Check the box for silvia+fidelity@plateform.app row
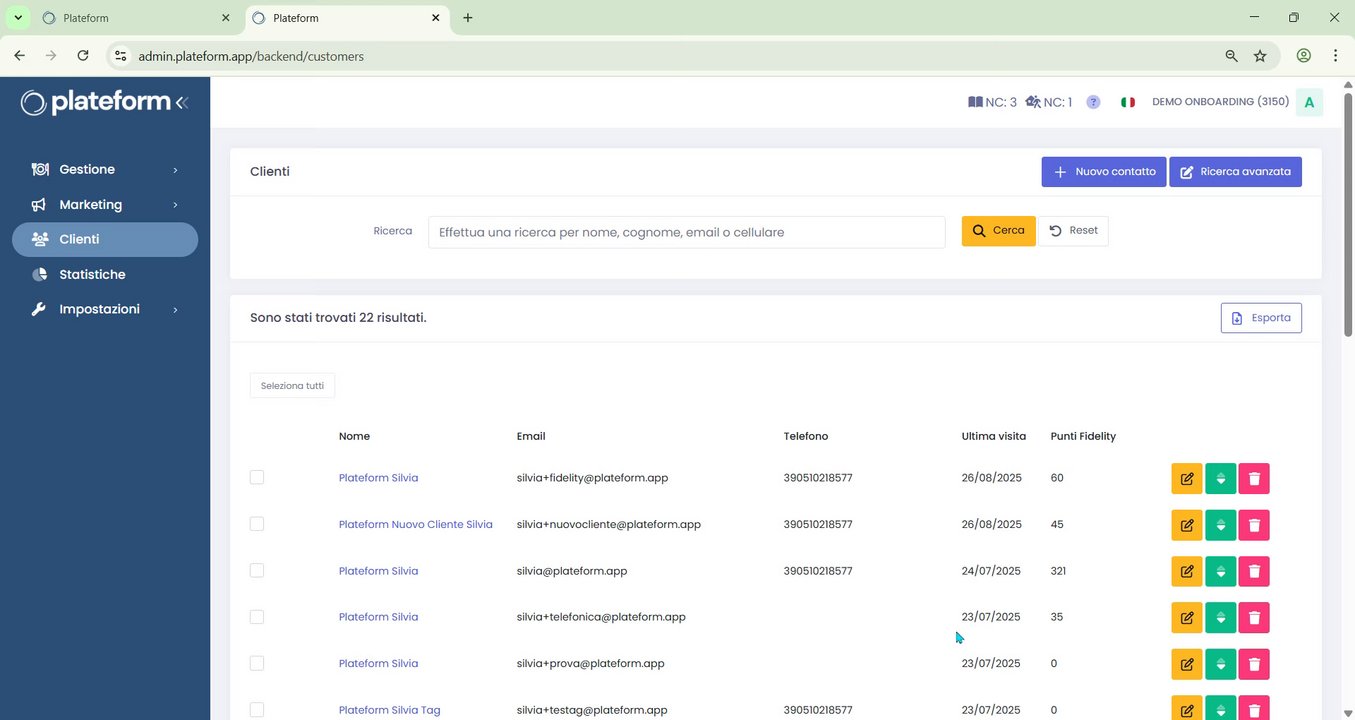1355x720 pixels. coord(257,478)
